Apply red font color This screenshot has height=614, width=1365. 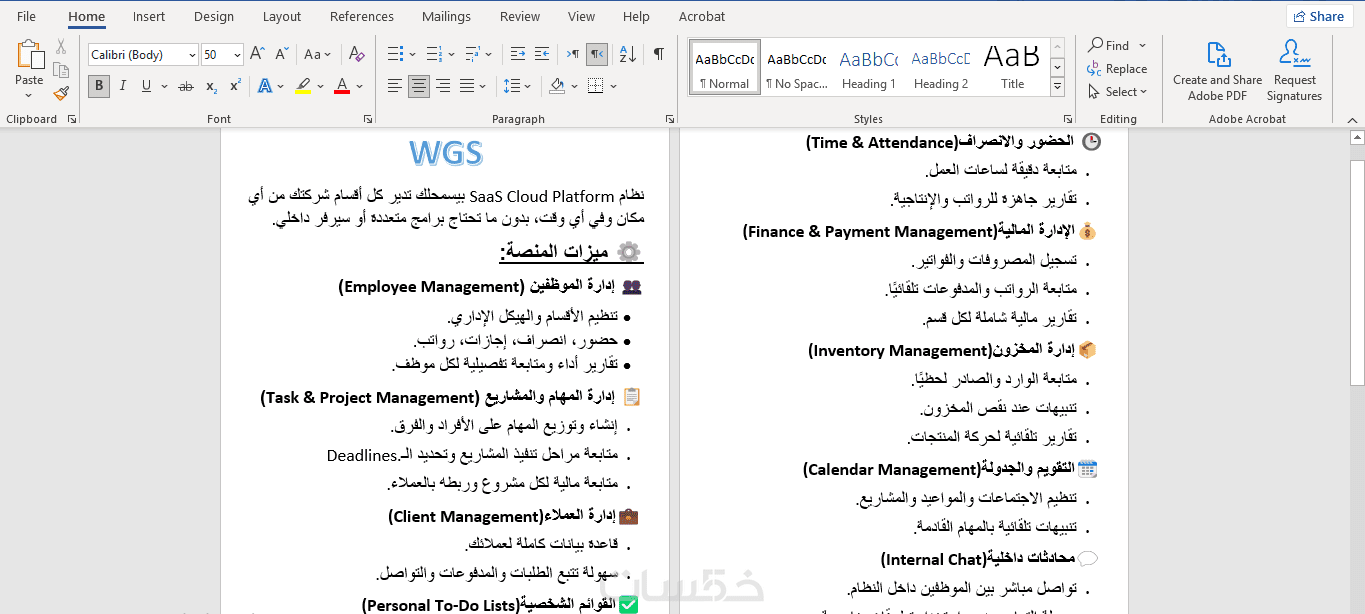(x=342, y=87)
